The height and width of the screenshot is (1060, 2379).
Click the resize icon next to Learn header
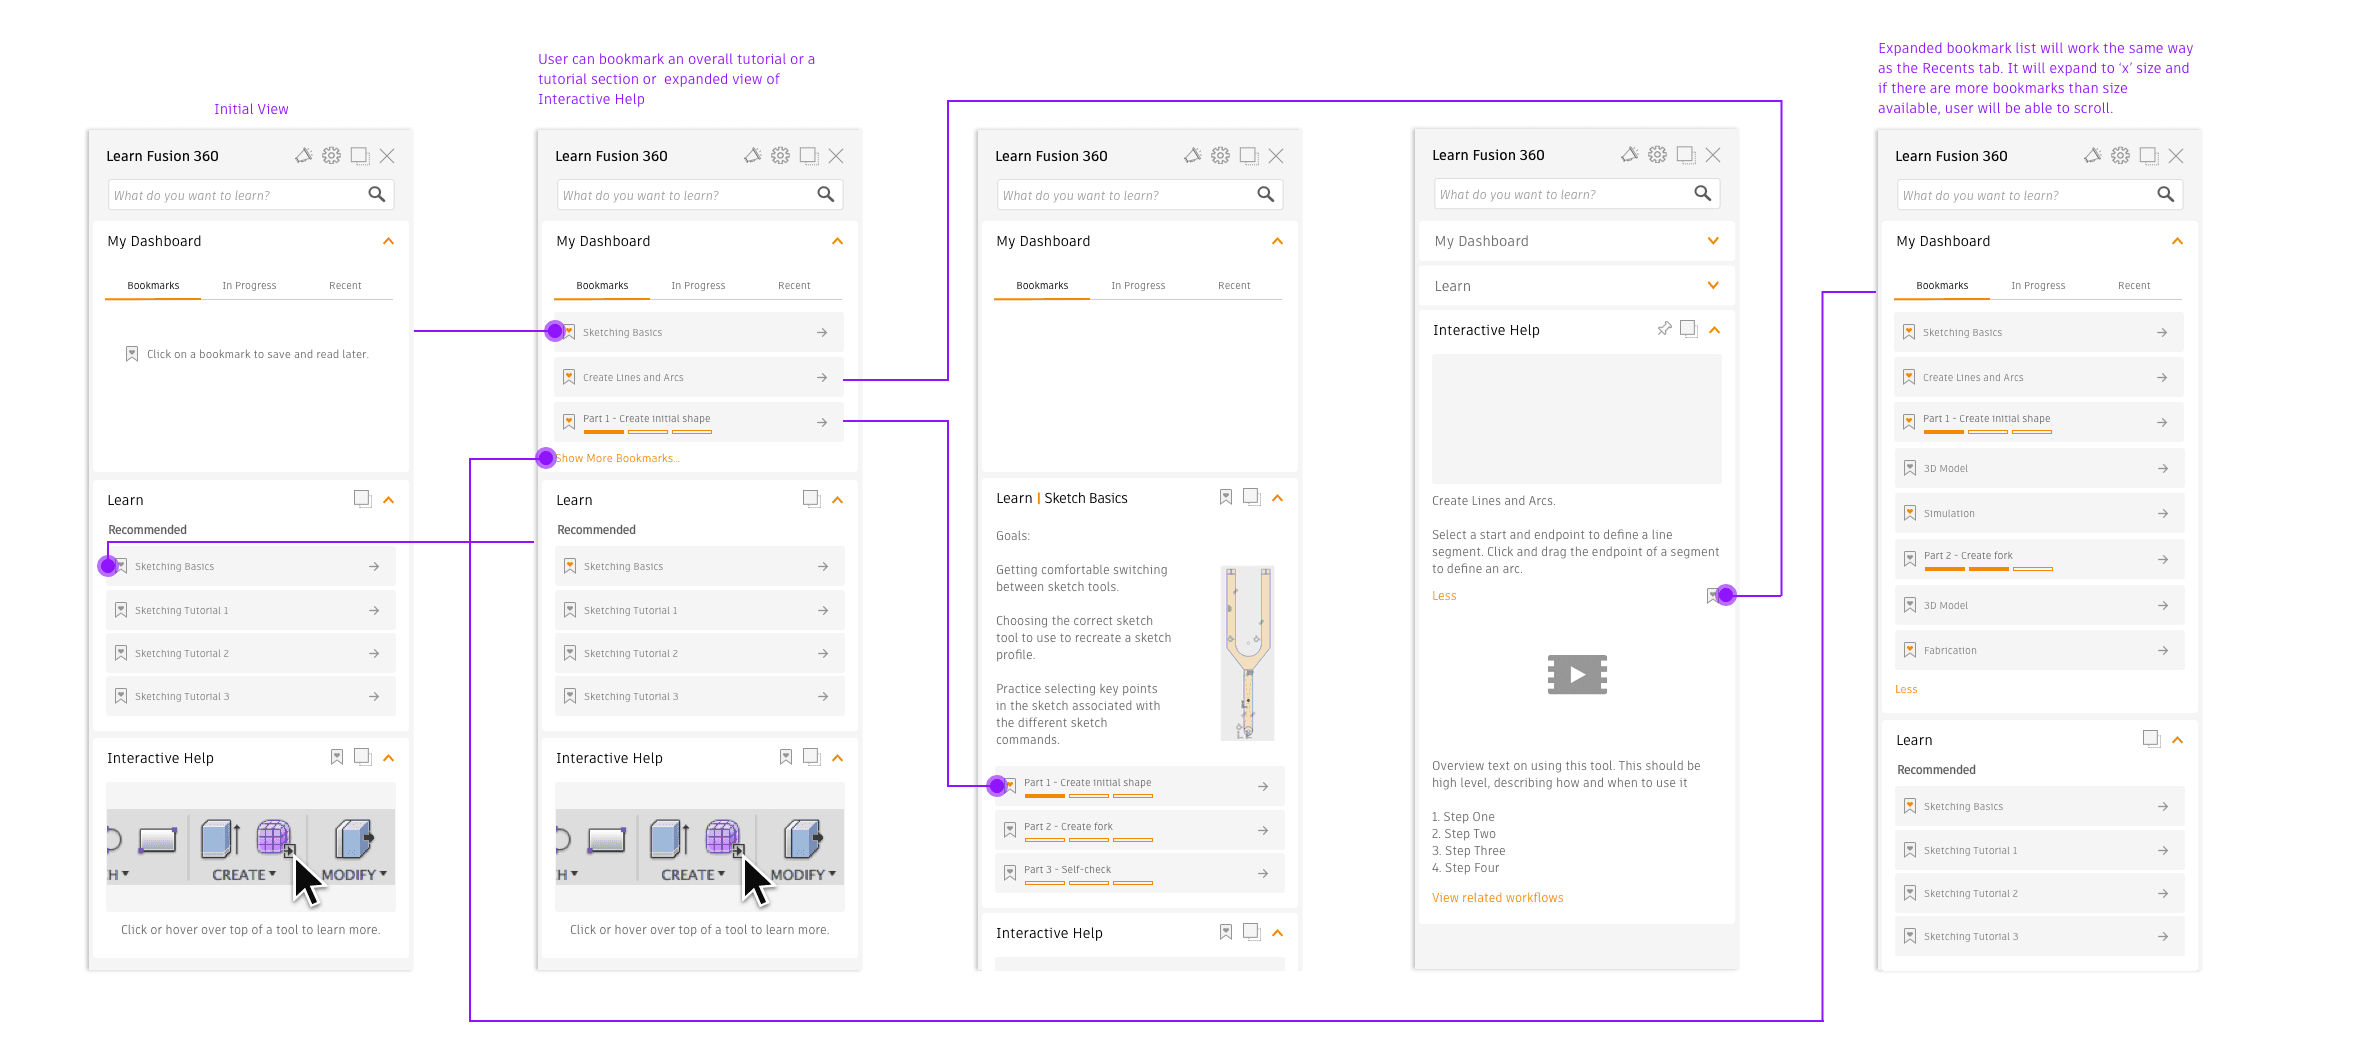point(361,498)
